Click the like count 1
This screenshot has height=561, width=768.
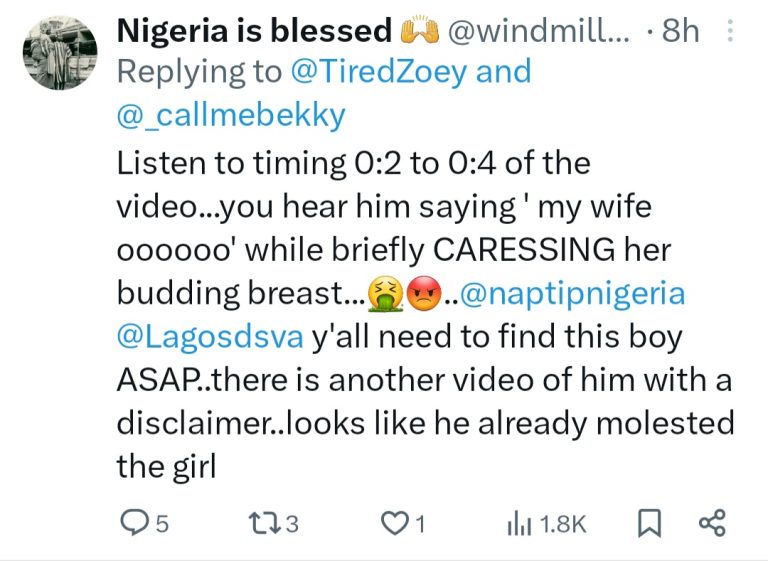click(421, 524)
